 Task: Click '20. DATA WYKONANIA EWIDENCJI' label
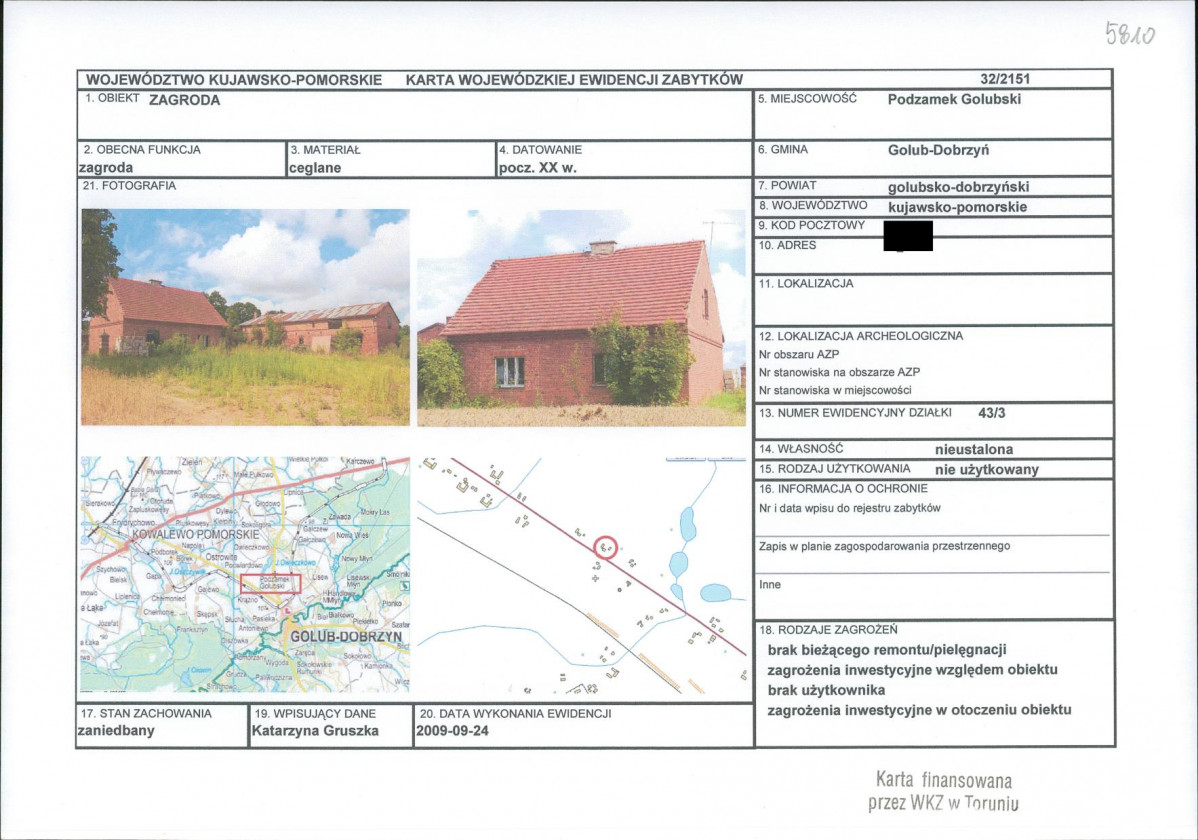[516, 714]
